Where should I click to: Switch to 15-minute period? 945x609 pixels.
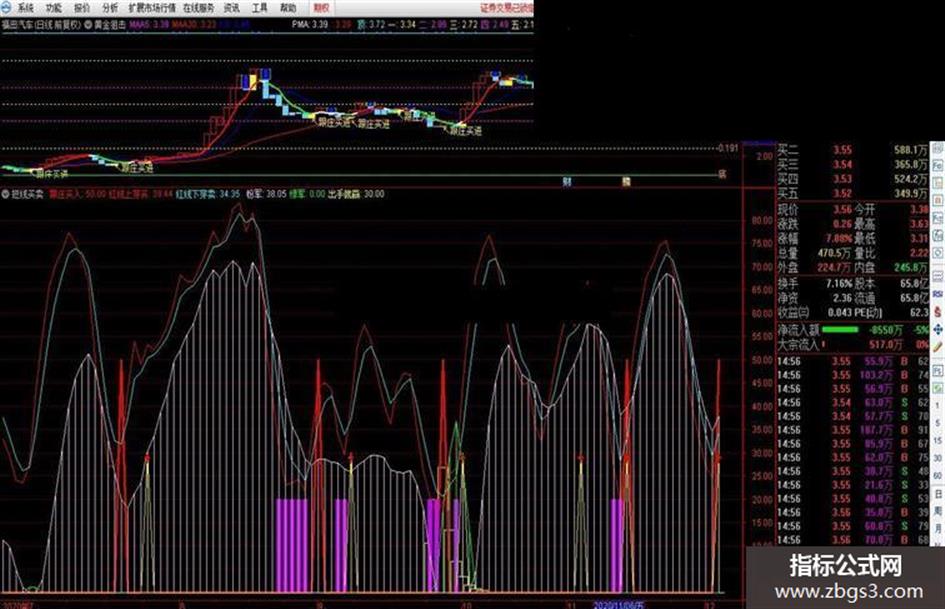[x=938, y=441]
